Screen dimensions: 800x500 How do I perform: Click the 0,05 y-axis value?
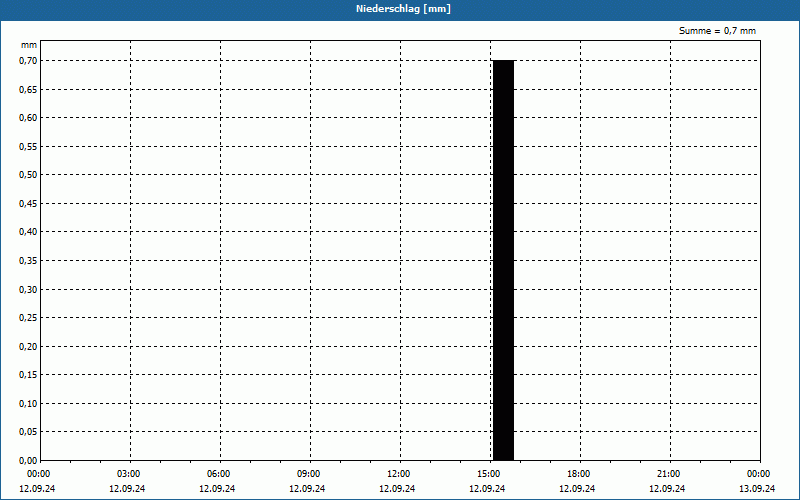[28, 432]
